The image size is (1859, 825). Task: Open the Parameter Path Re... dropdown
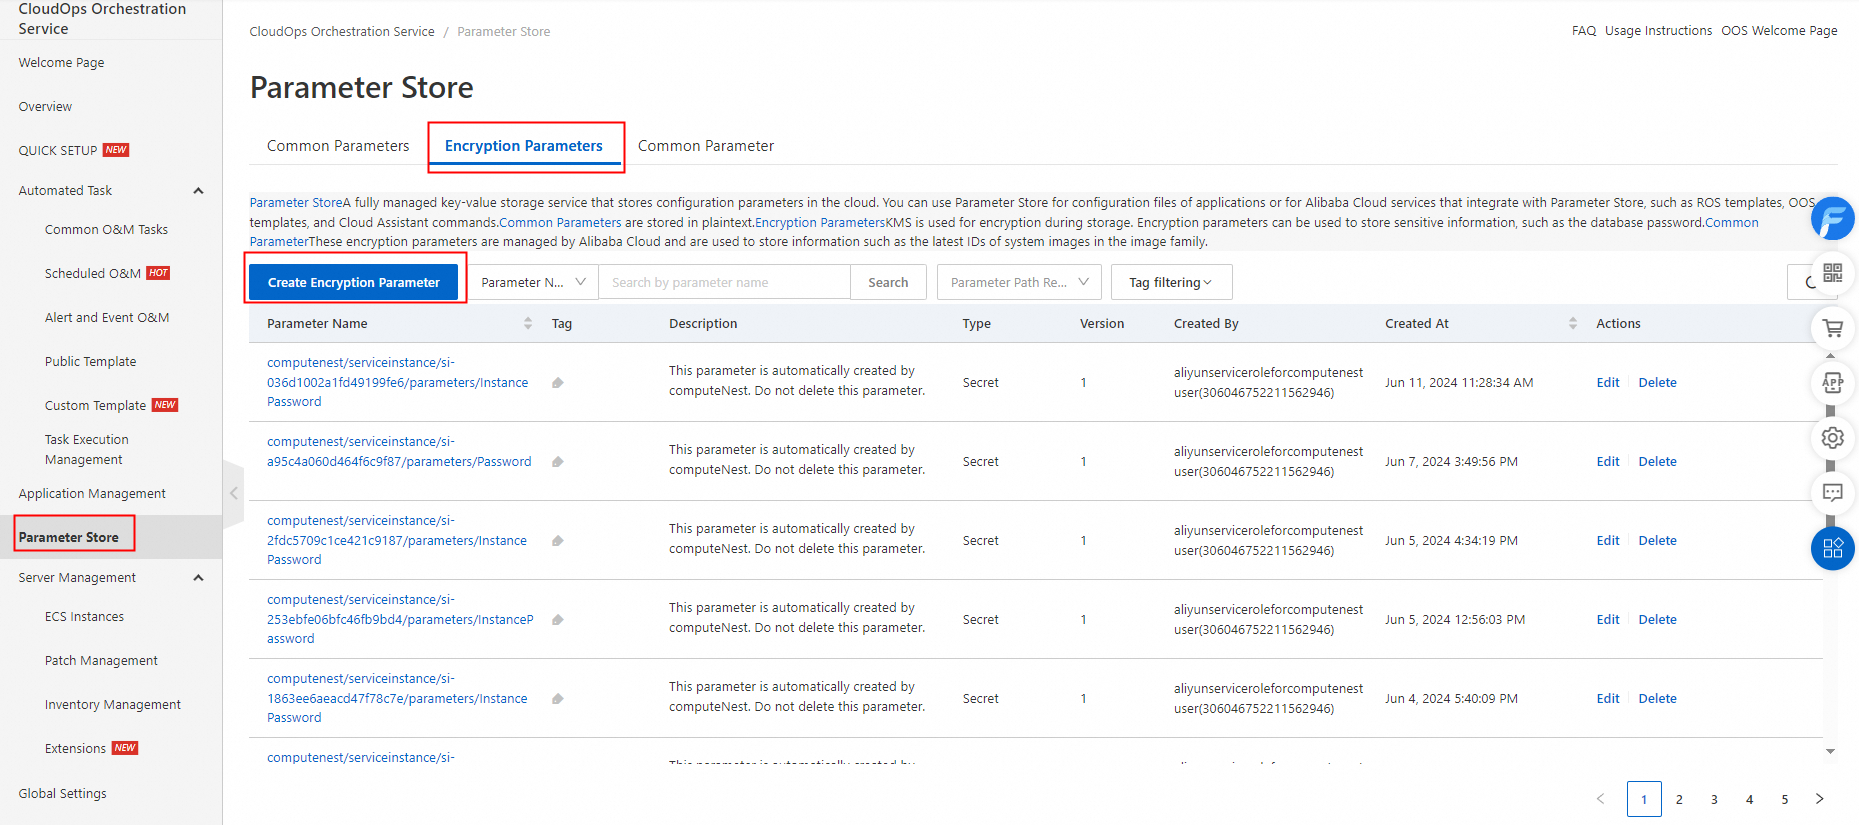coord(1019,283)
